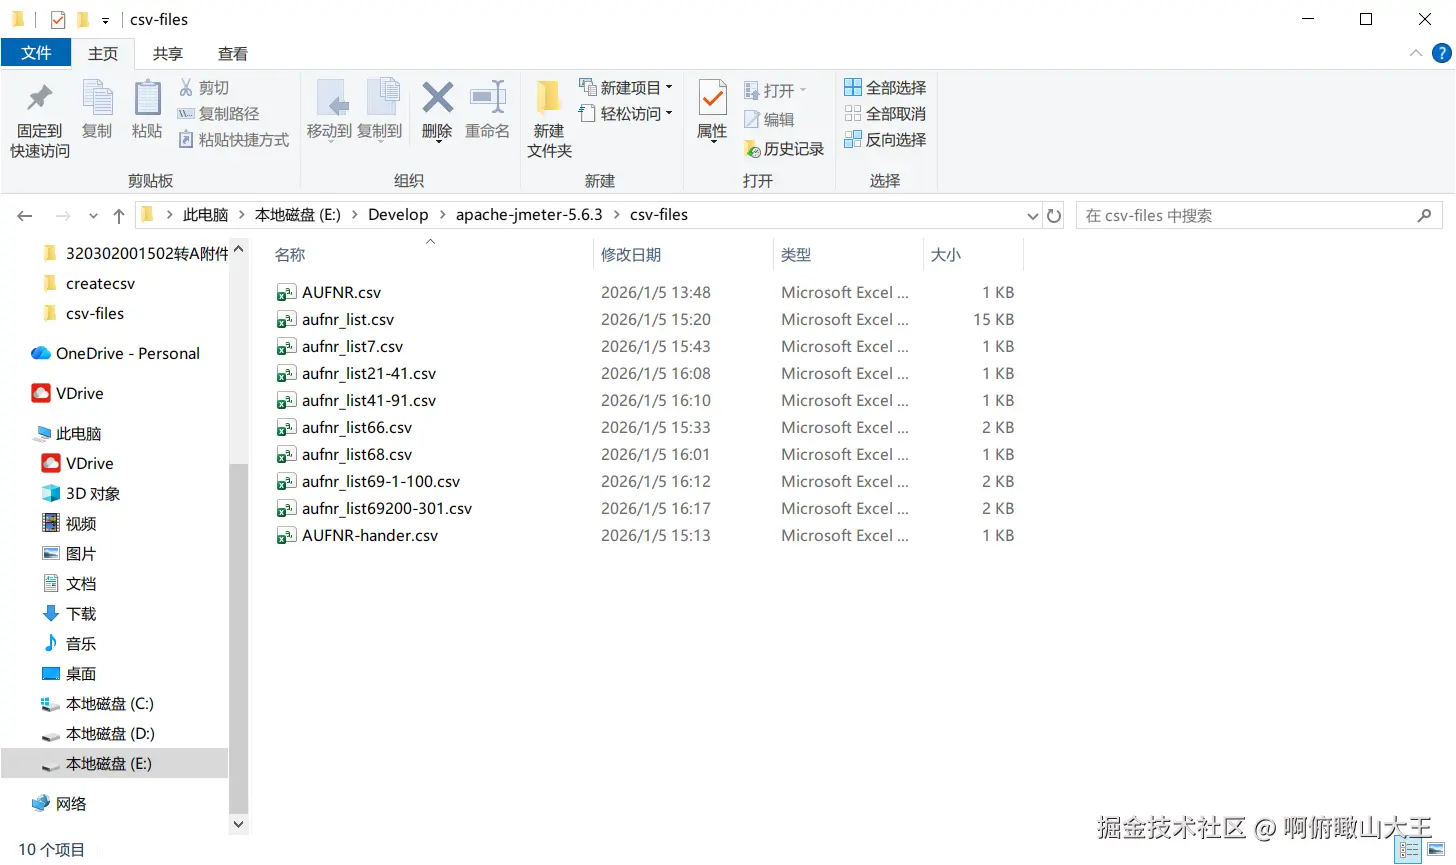Open the recent locations dropdown arrow

click(93, 216)
